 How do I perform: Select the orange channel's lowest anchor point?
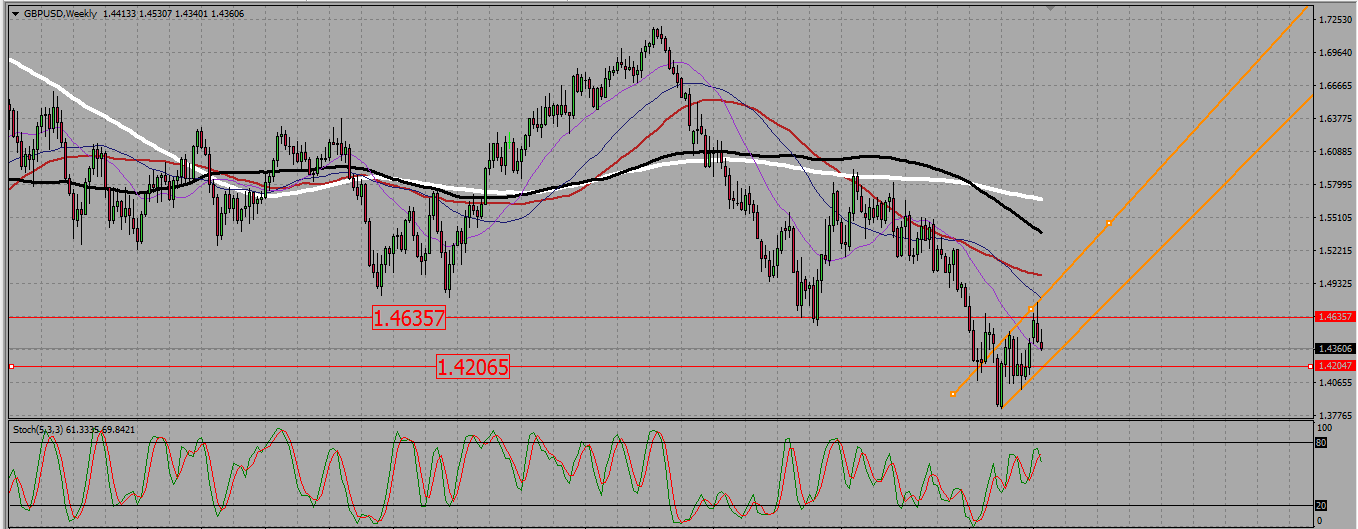point(952,394)
